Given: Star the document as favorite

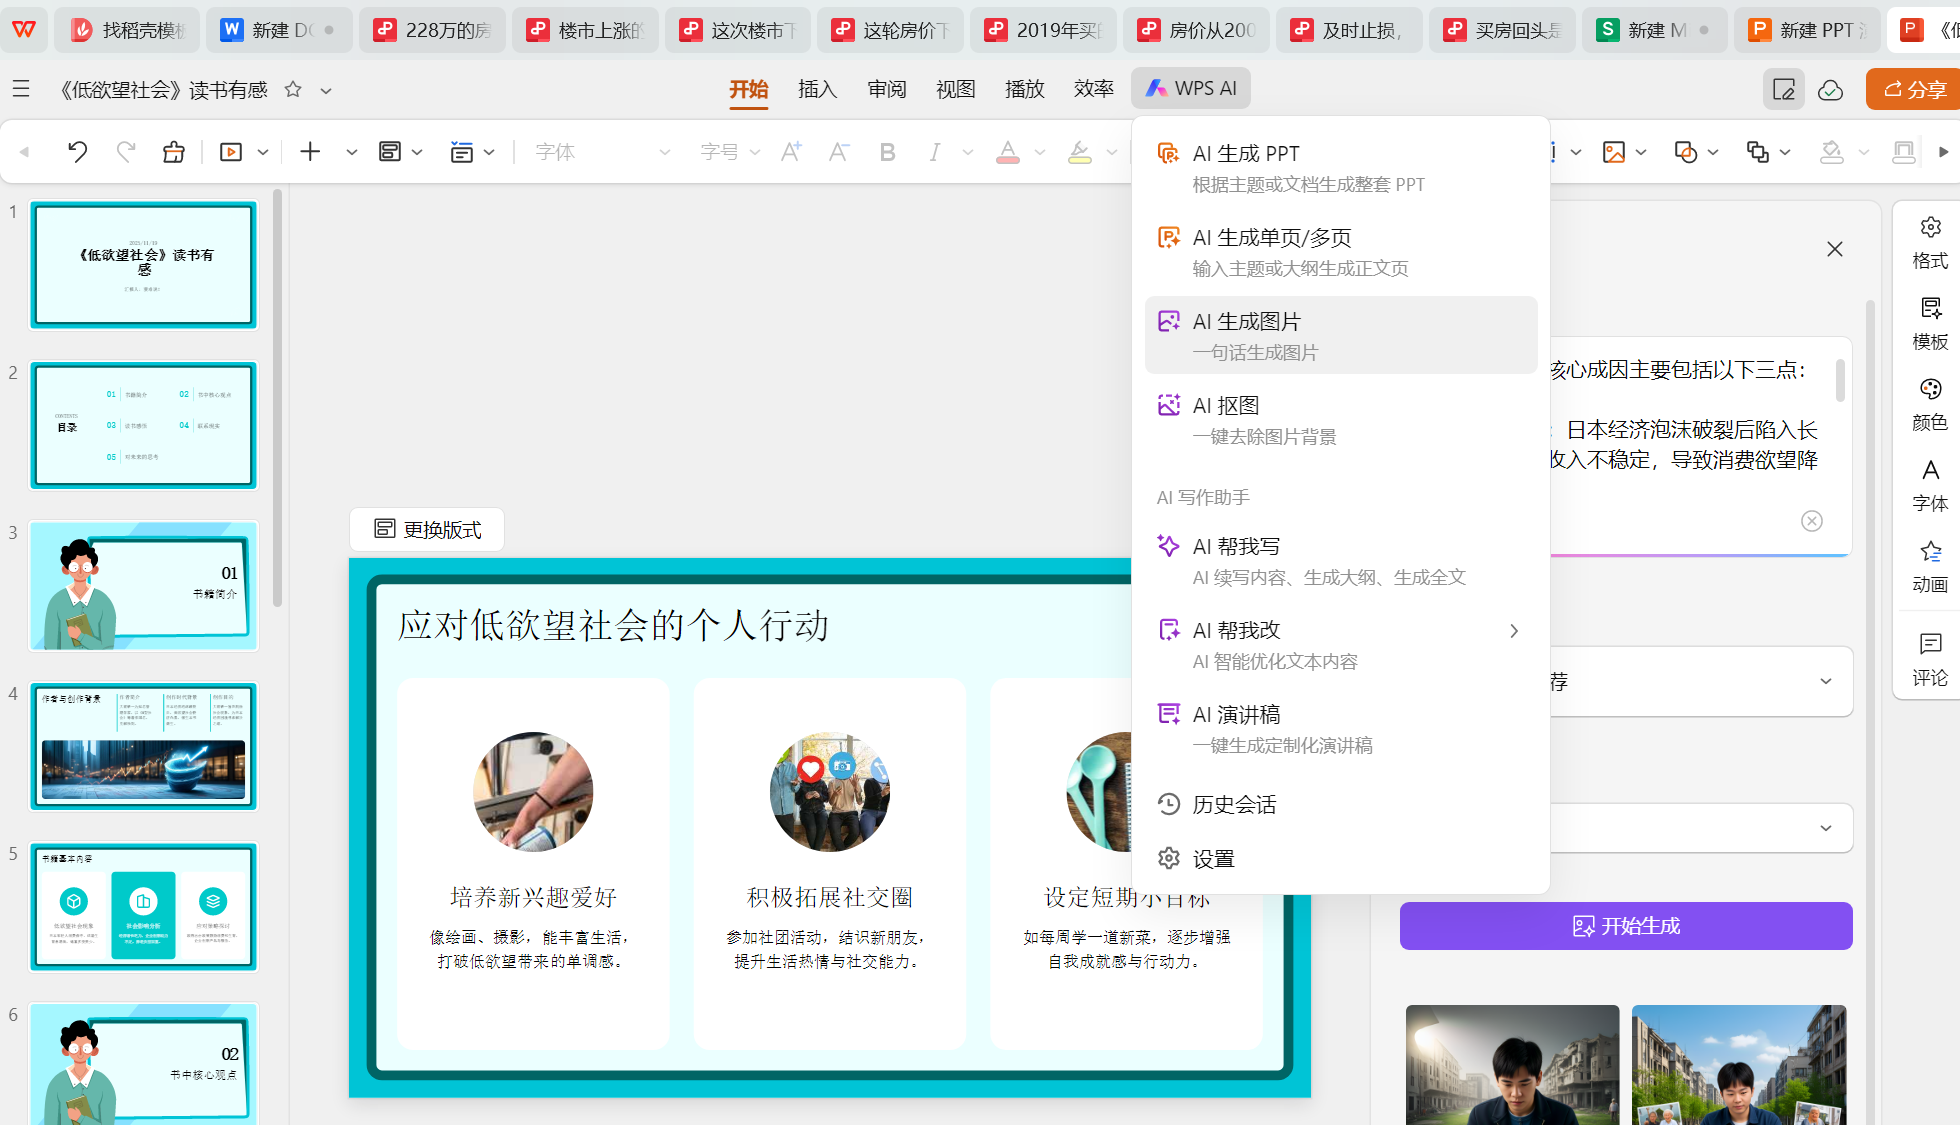Looking at the screenshot, I should point(293,90).
